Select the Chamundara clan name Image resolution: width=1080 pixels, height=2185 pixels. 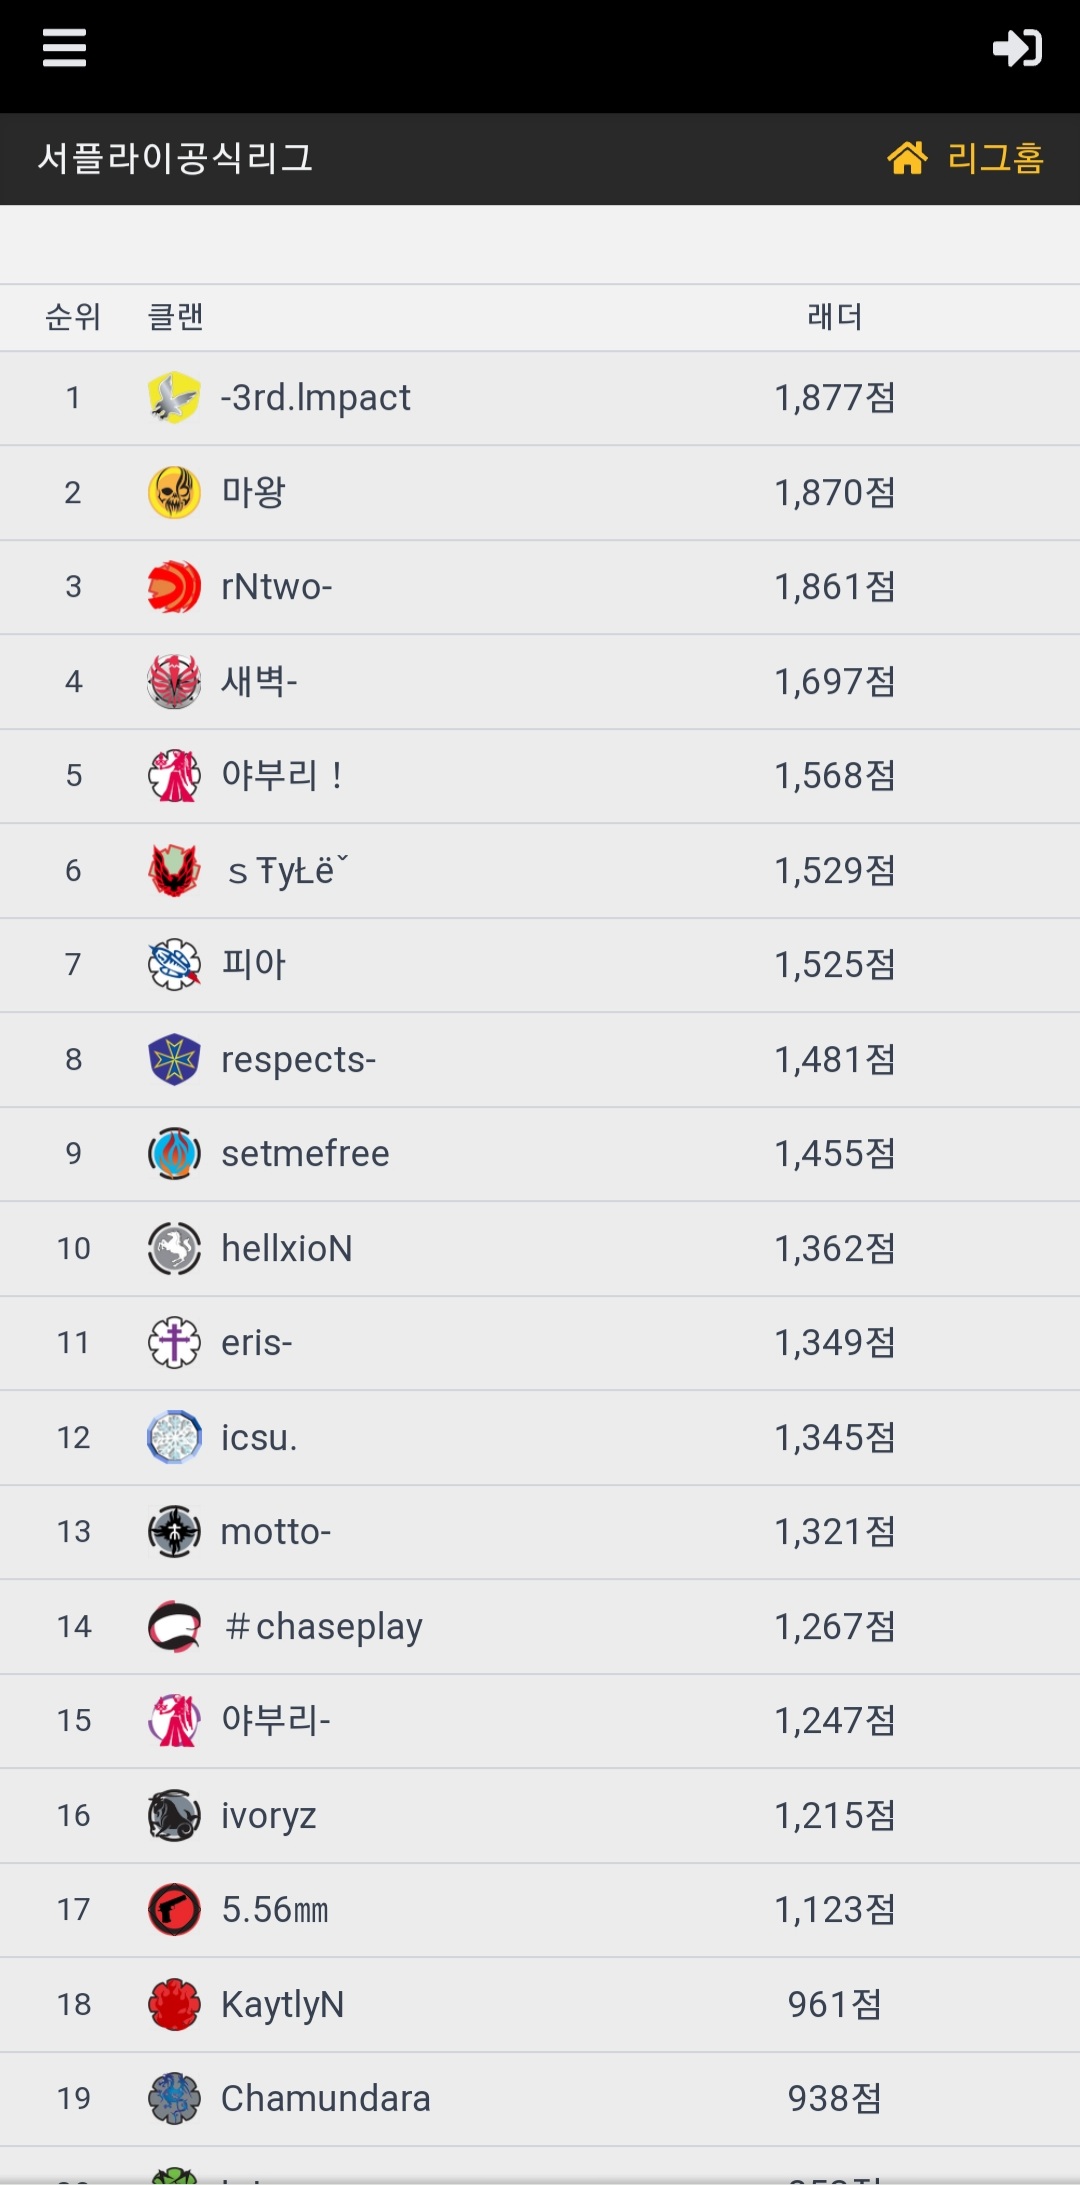tap(325, 2099)
